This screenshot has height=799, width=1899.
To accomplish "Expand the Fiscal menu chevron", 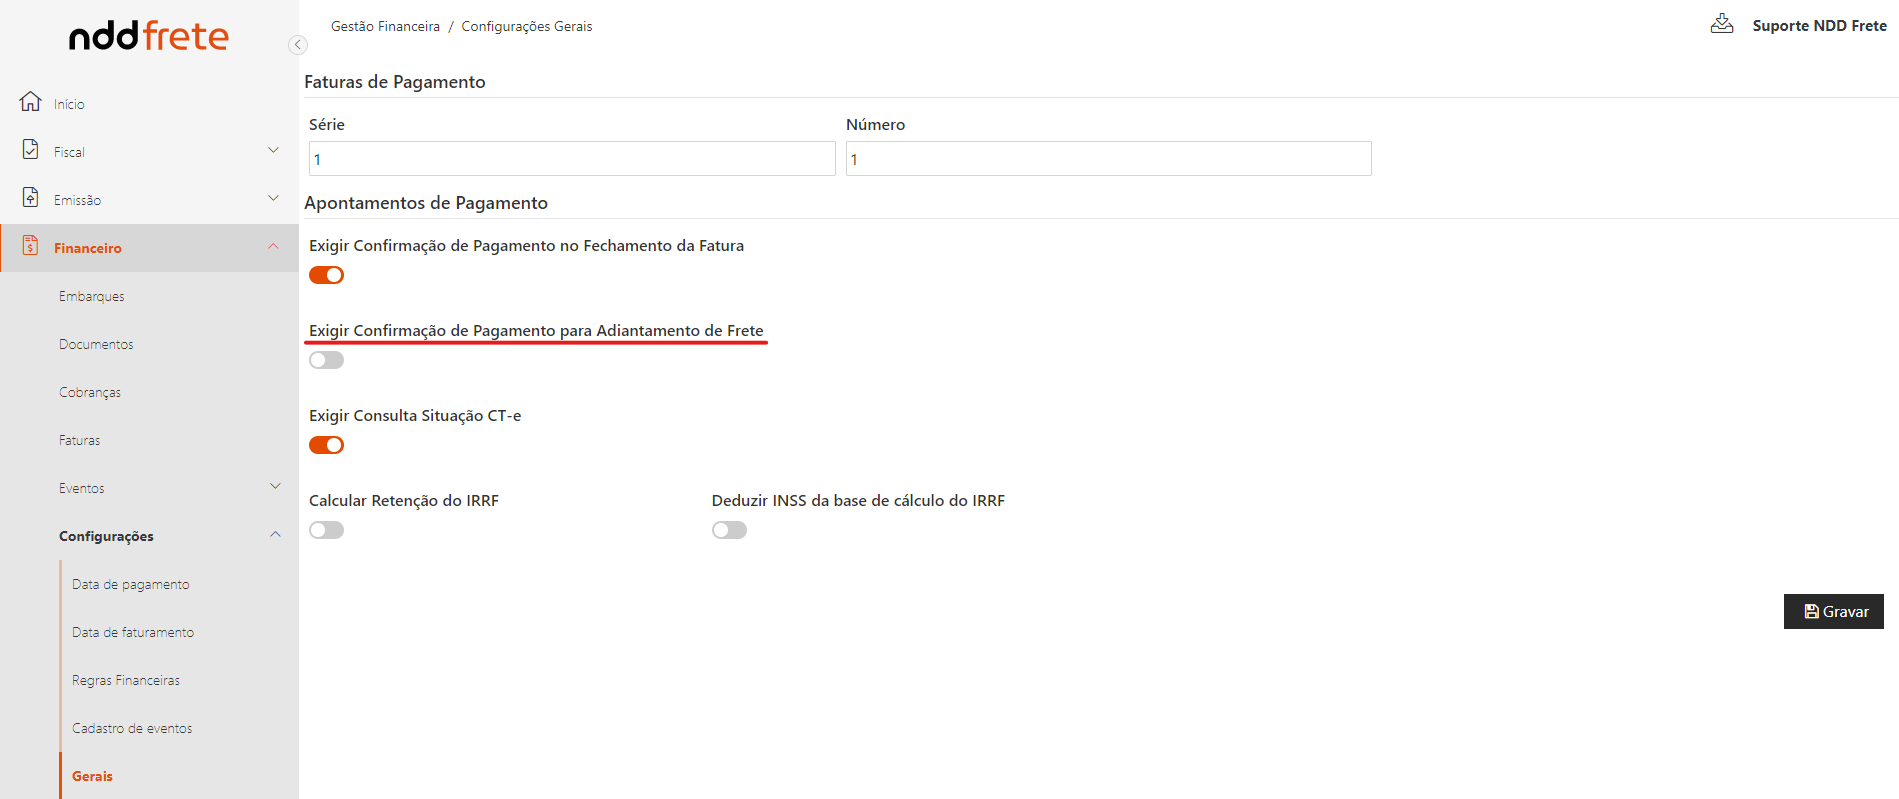I will pos(273,150).
